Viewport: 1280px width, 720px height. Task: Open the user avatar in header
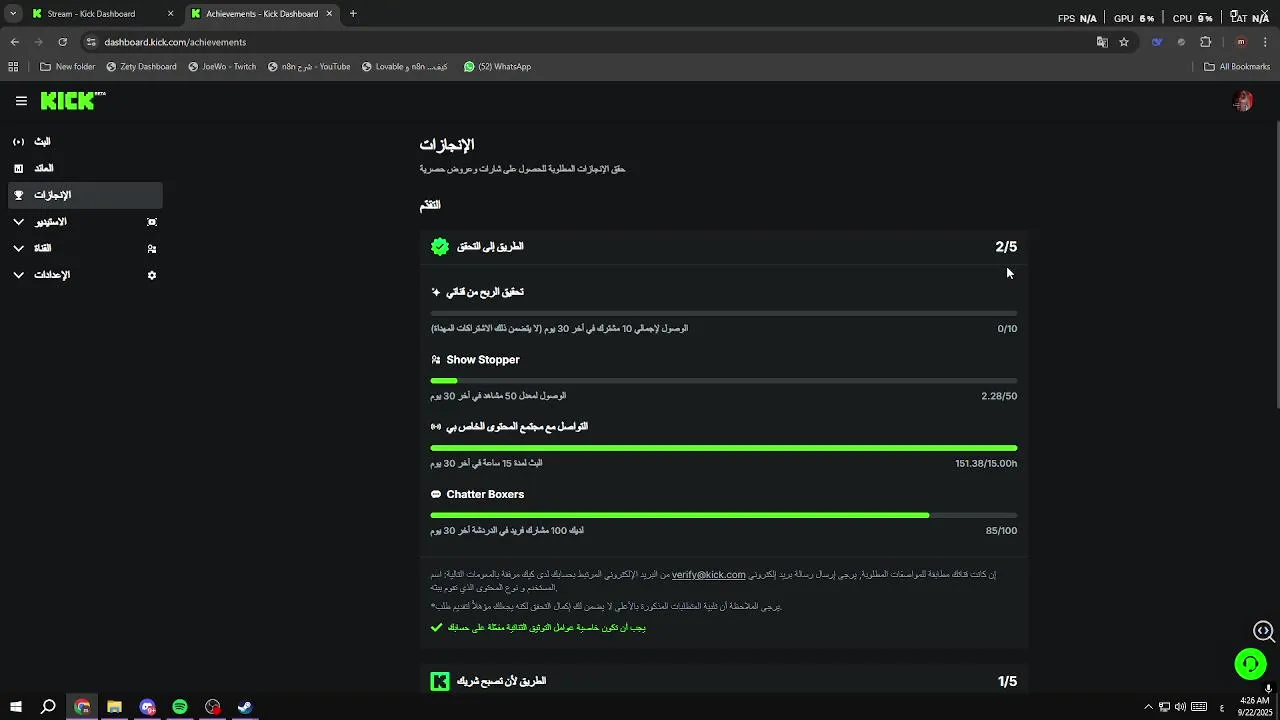click(1243, 101)
